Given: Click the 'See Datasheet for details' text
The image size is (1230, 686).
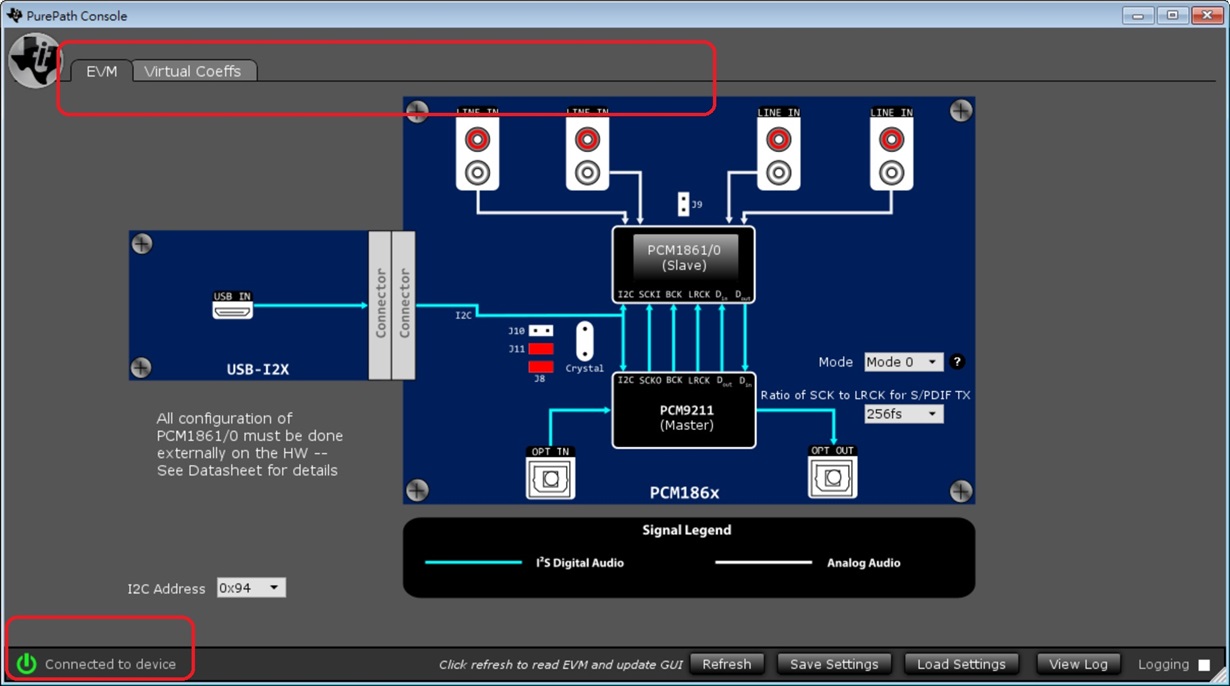Looking at the screenshot, I should 247,470.
